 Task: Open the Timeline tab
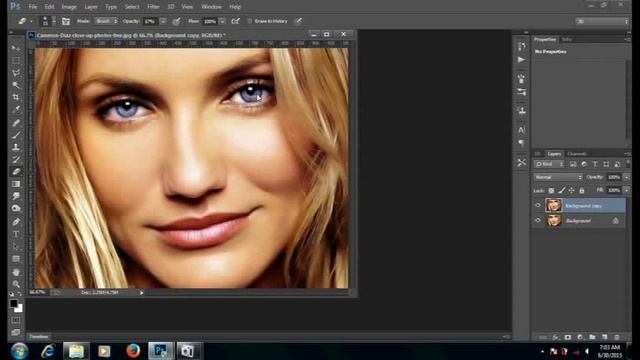pos(39,337)
